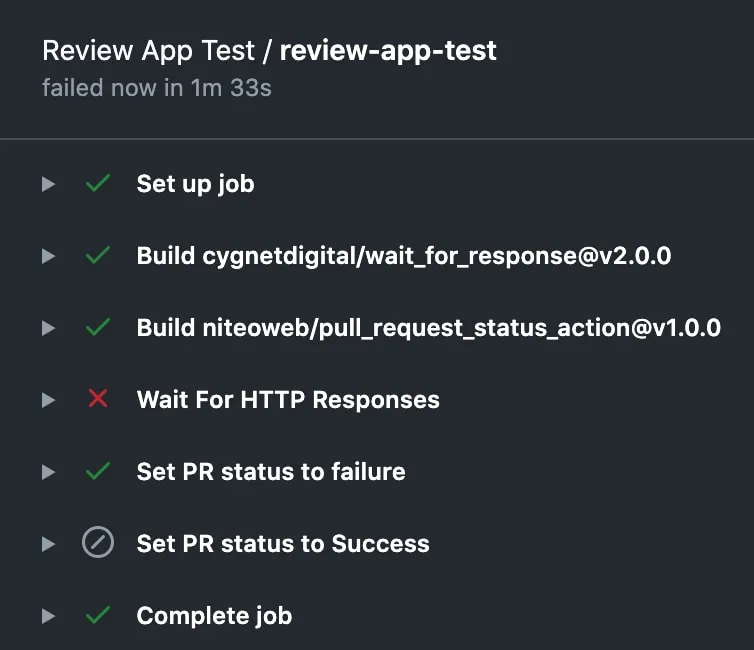Click success checkmark for wait_for_response build step
This screenshot has height=650, width=754.
[98, 255]
